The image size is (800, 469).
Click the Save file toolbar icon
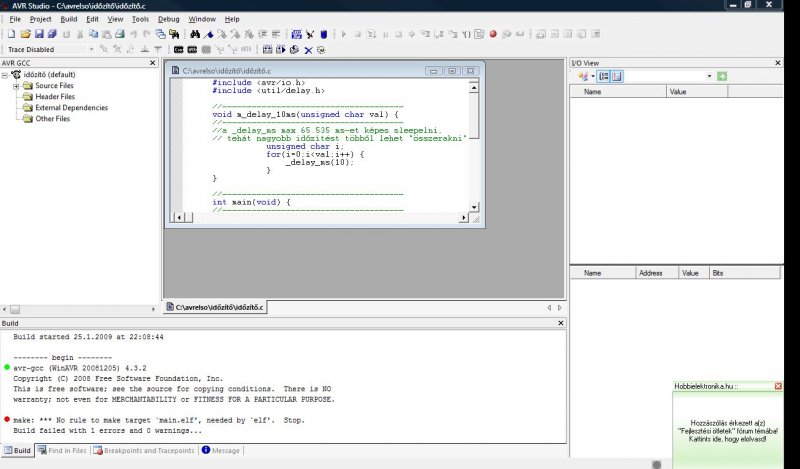tap(38, 34)
